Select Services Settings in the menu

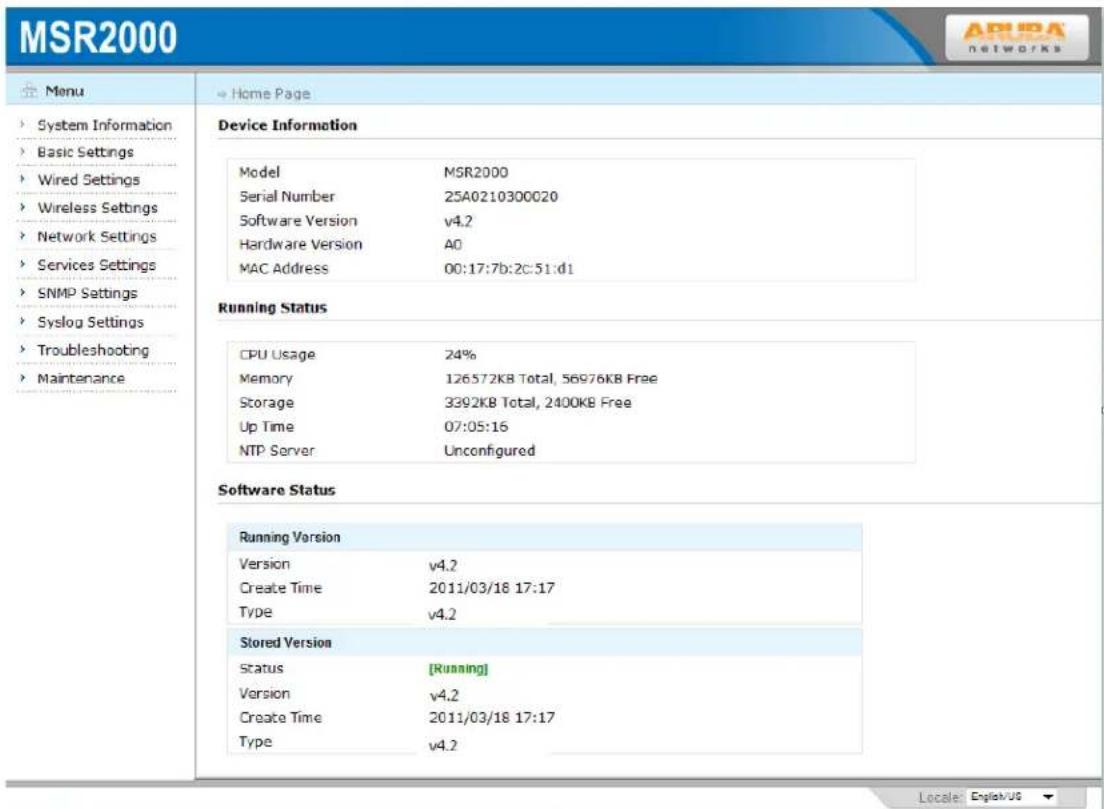[x=96, y=265]
